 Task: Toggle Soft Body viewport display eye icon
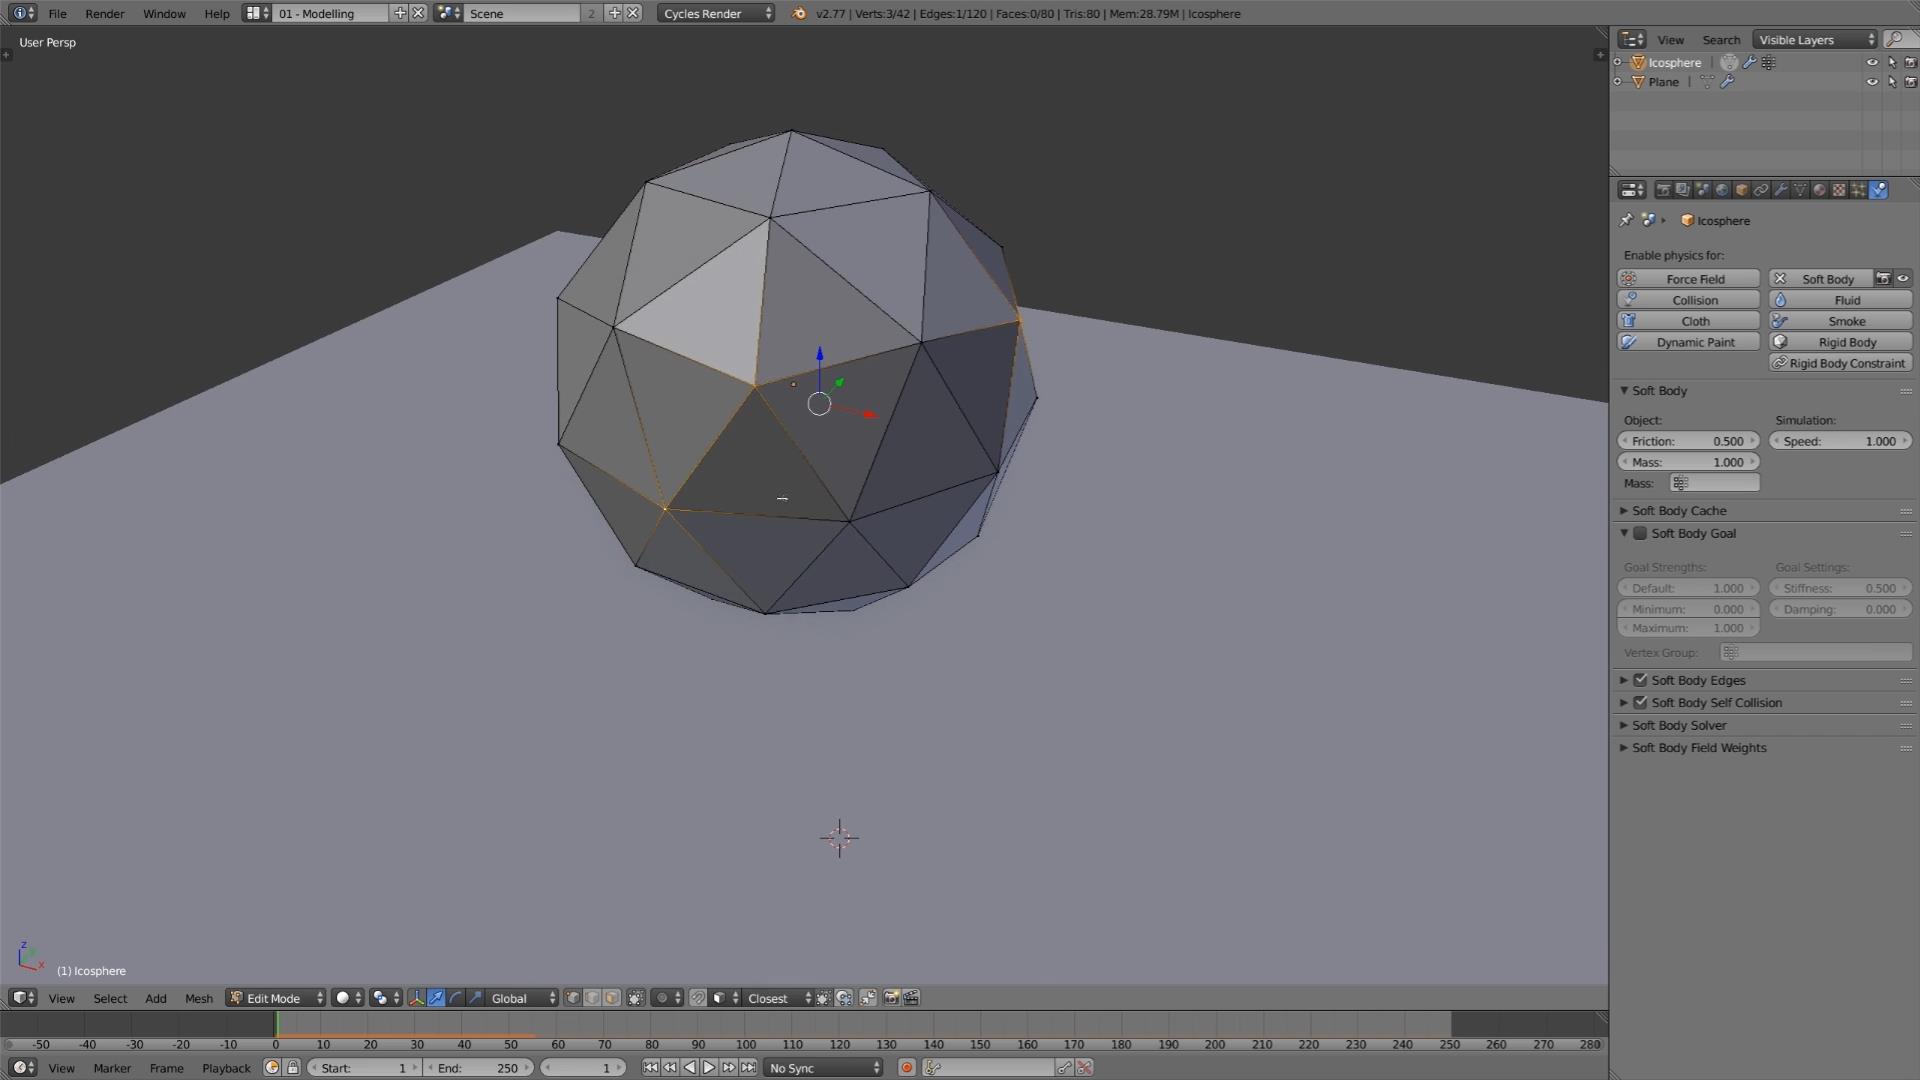(x=1903, y=279)
